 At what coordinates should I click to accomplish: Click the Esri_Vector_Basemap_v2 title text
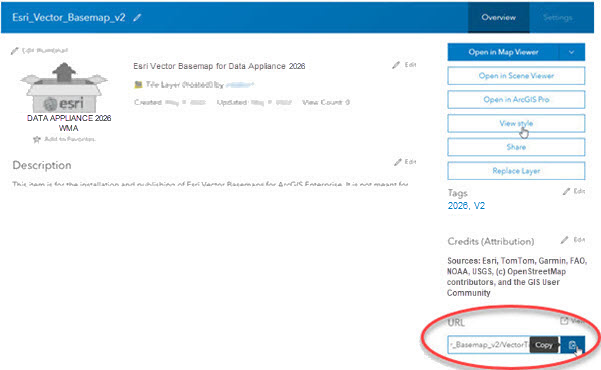[x=69, y=18]
